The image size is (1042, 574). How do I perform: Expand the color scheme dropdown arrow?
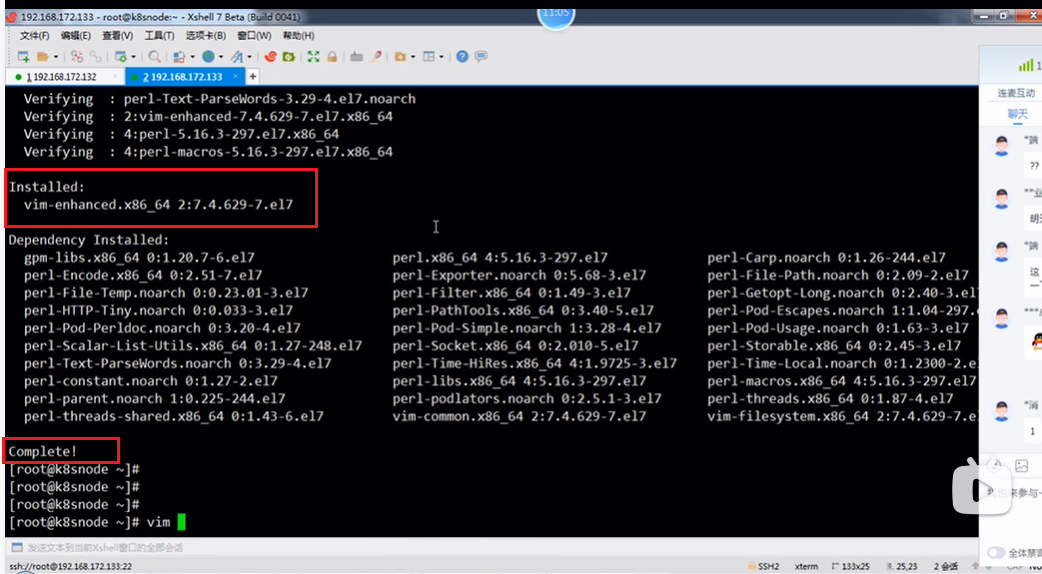(x=193, y=56)
